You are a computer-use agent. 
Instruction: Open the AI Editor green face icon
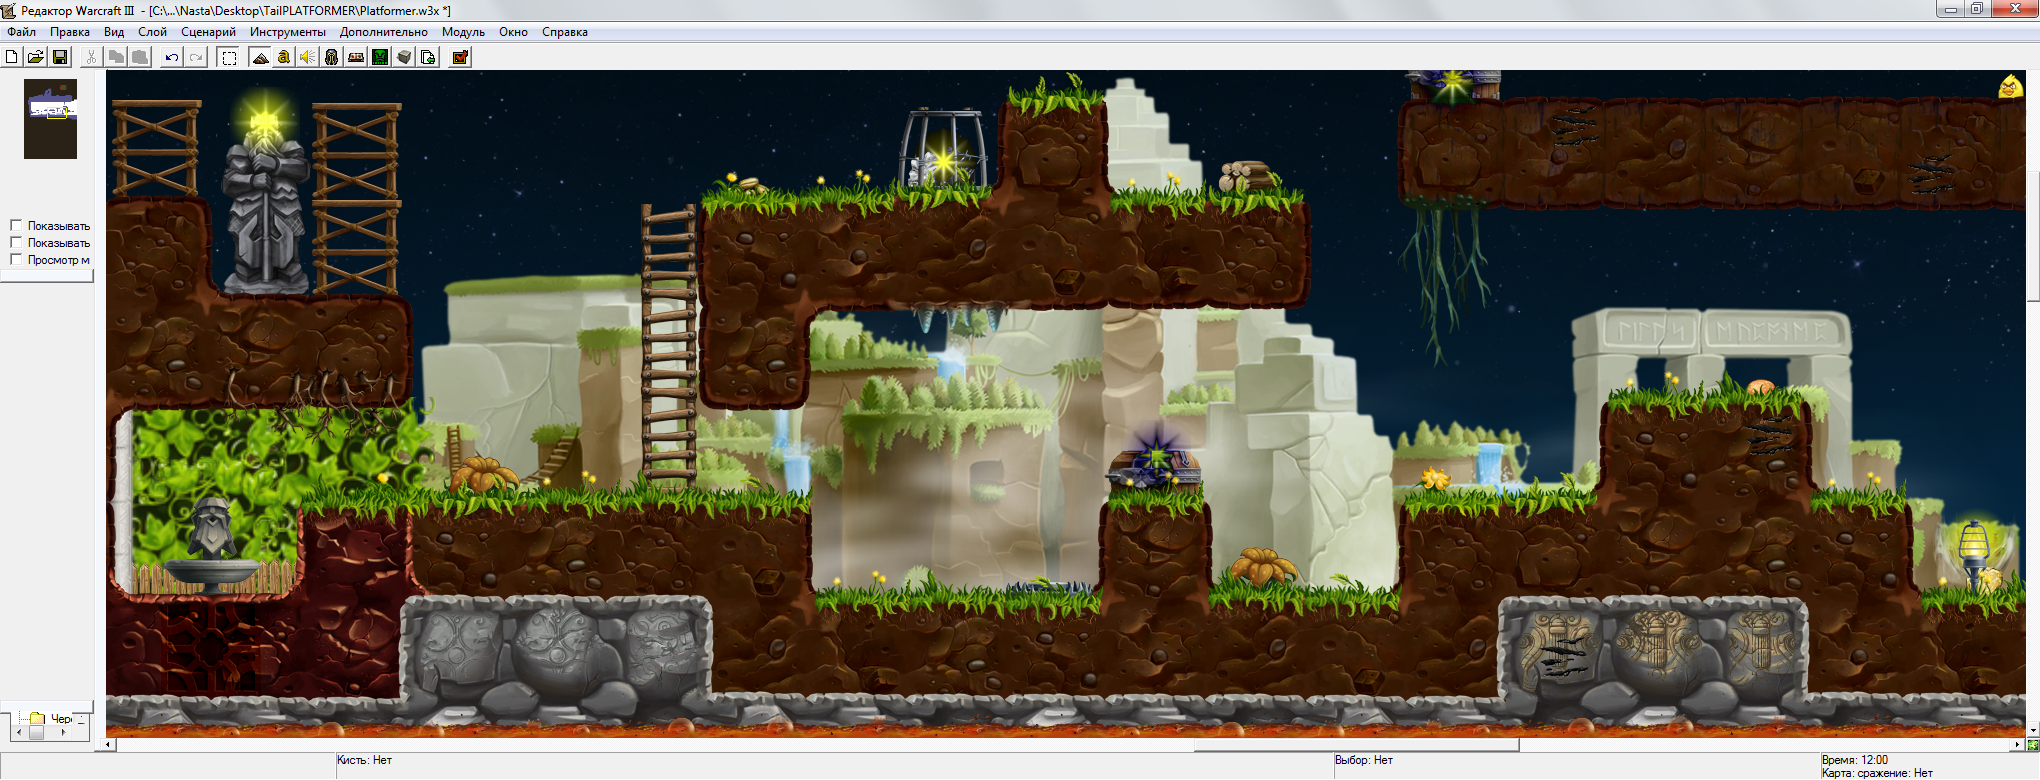pos(380,57)
